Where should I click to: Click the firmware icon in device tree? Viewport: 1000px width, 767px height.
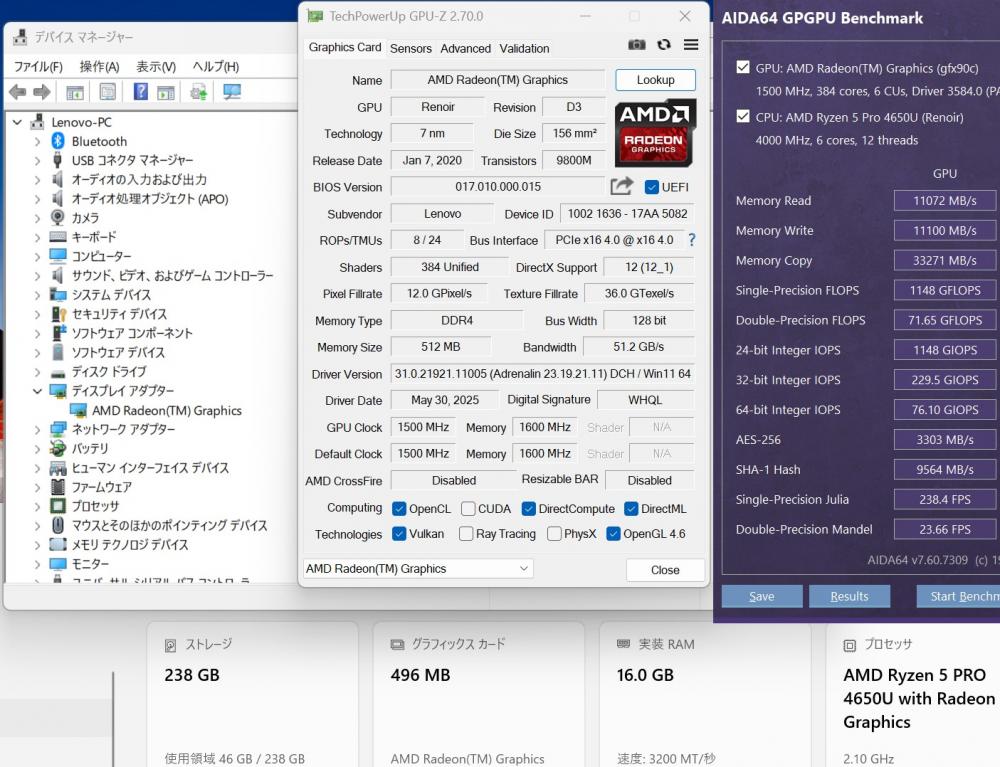(x=58, y=486)
